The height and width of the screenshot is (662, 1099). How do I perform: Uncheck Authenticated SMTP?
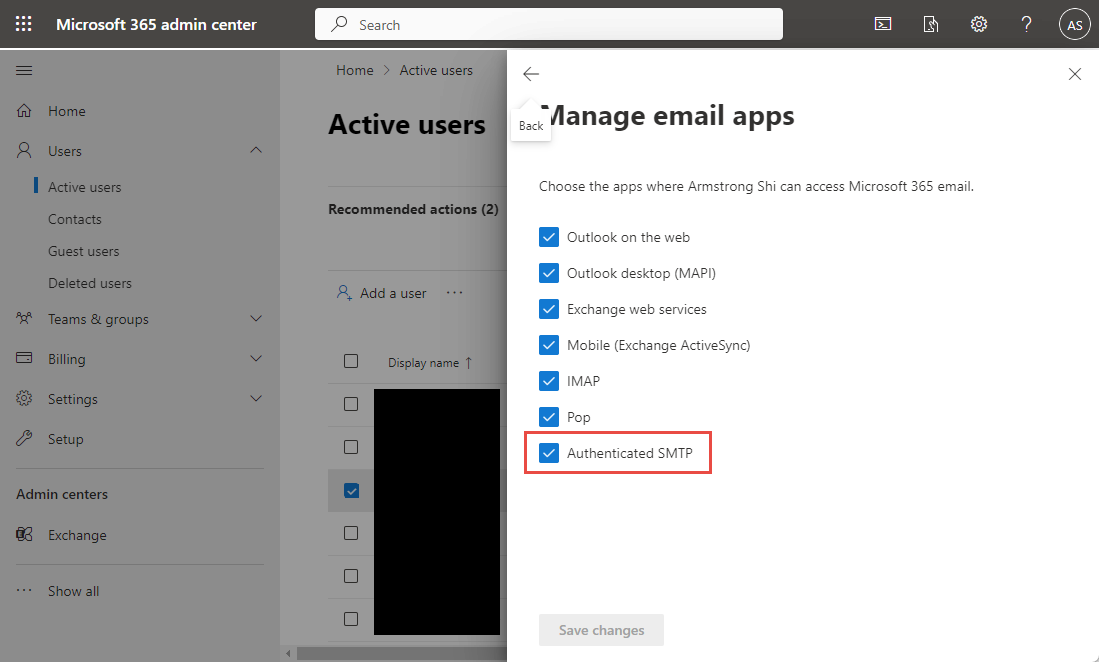click(x=549, y=453)
